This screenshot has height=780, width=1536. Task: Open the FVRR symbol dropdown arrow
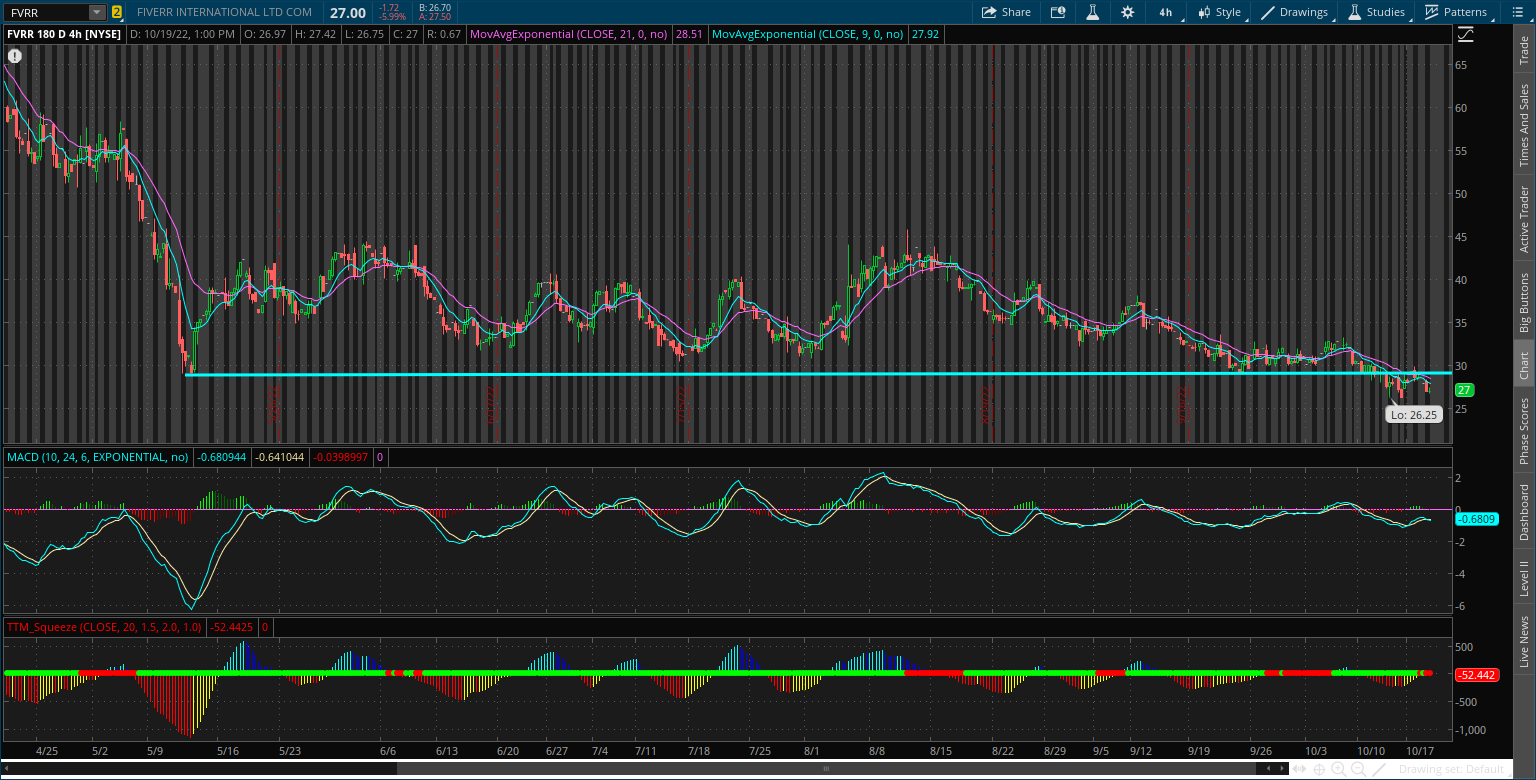tap(97, 12)
